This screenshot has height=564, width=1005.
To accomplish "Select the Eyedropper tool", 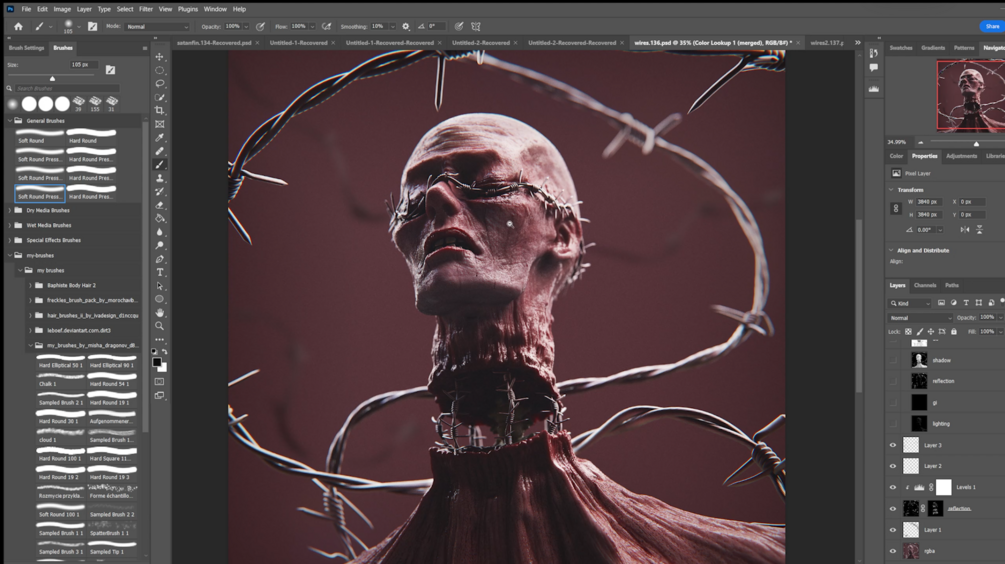I will point(160,137).
